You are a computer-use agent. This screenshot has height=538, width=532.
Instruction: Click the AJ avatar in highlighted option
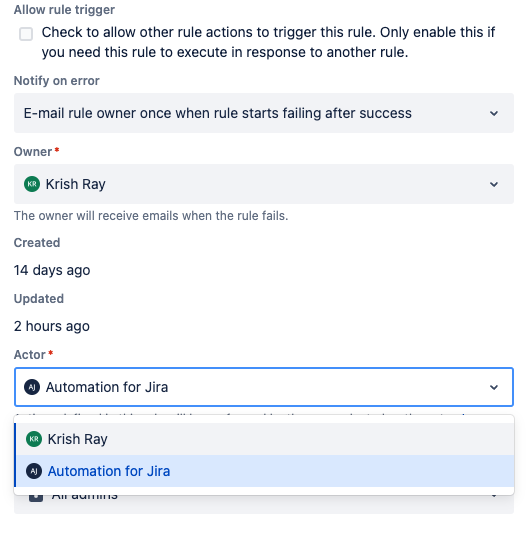click(34, 471)
